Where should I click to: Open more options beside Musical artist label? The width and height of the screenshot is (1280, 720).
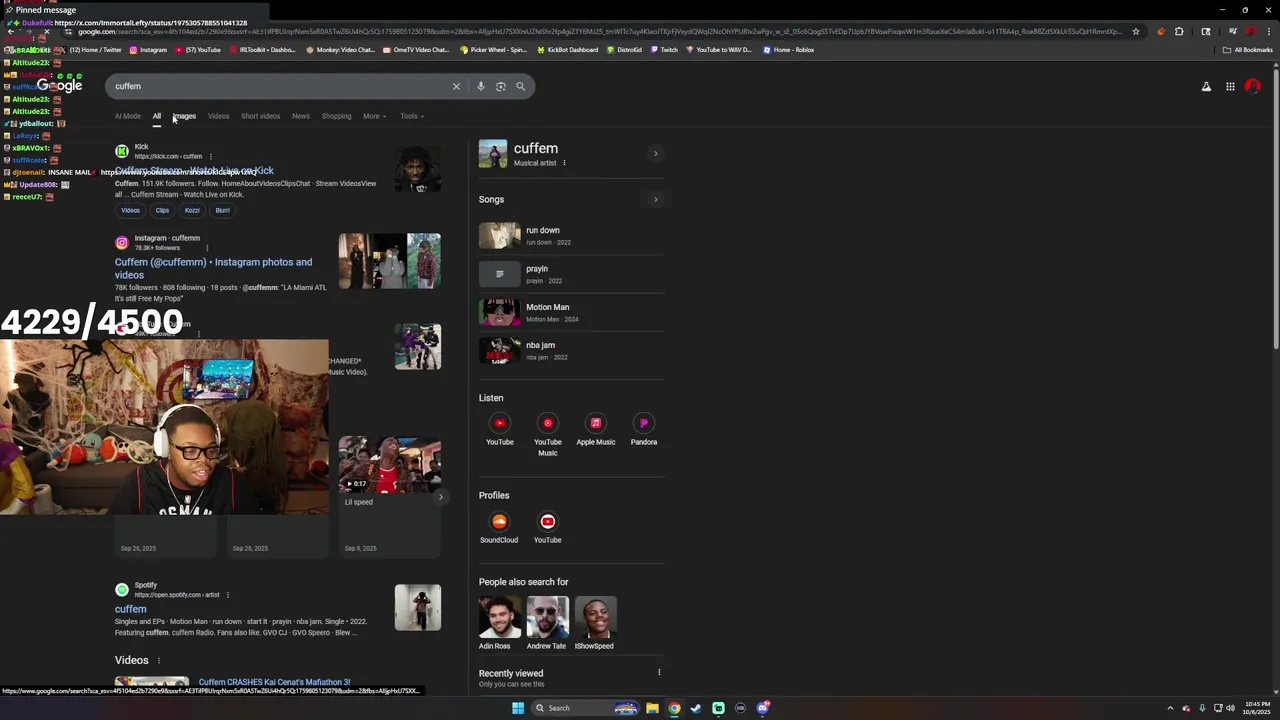(x=564, y=163)
